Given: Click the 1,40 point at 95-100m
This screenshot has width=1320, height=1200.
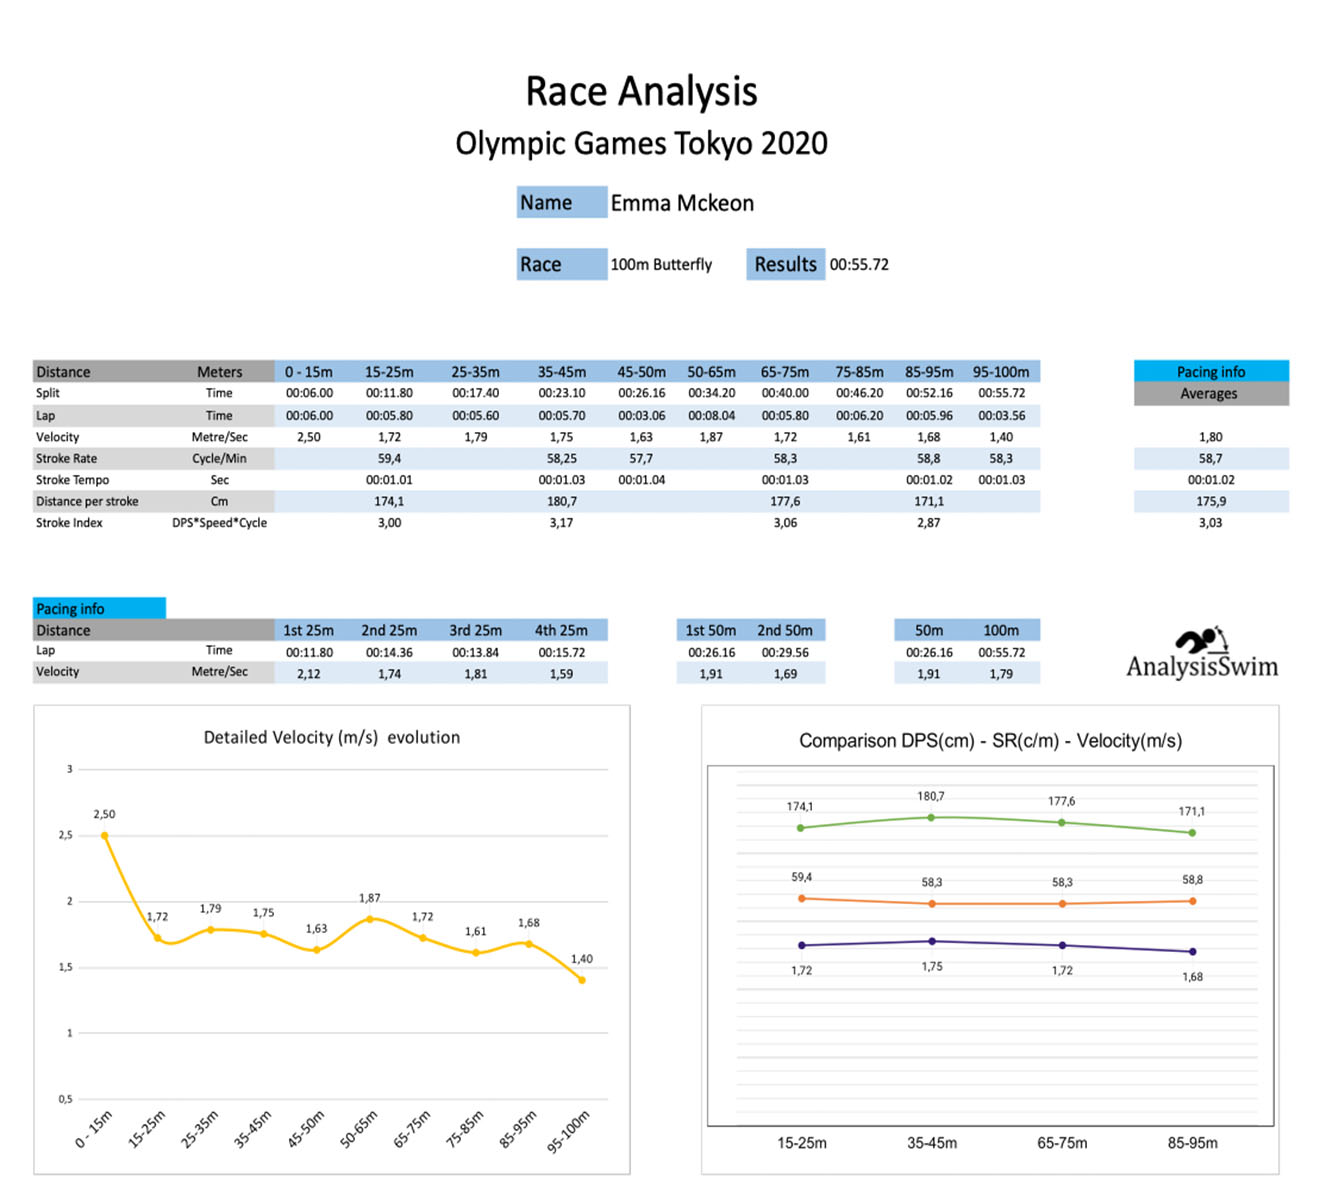Looking at the screenshot, I should click(x=582, y=980).
